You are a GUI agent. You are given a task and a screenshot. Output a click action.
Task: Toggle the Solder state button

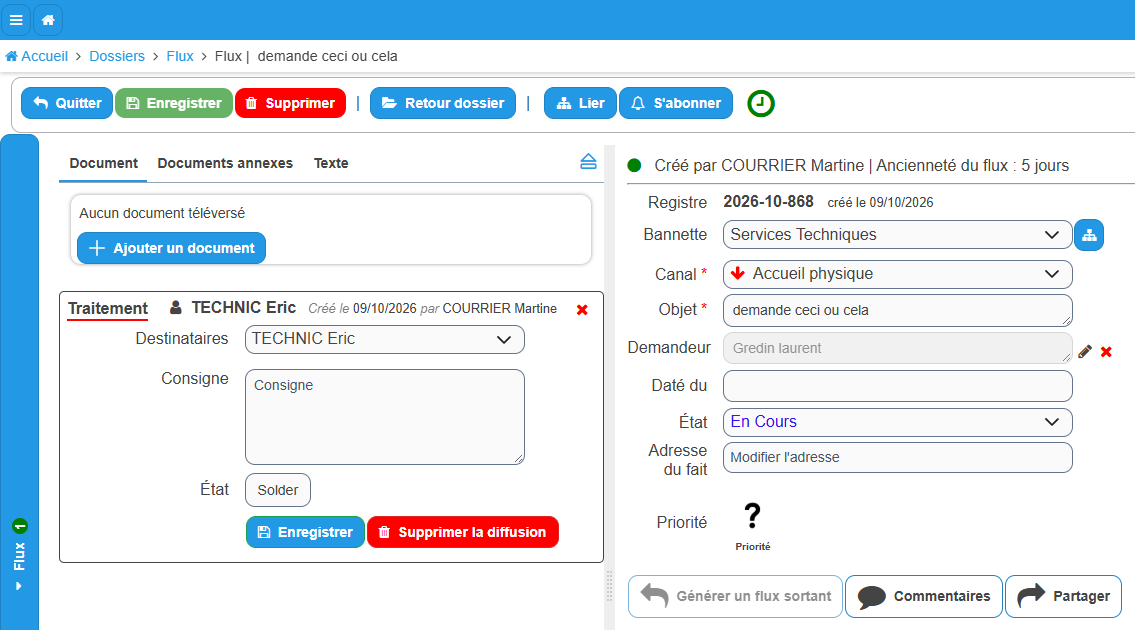point(278,490)
